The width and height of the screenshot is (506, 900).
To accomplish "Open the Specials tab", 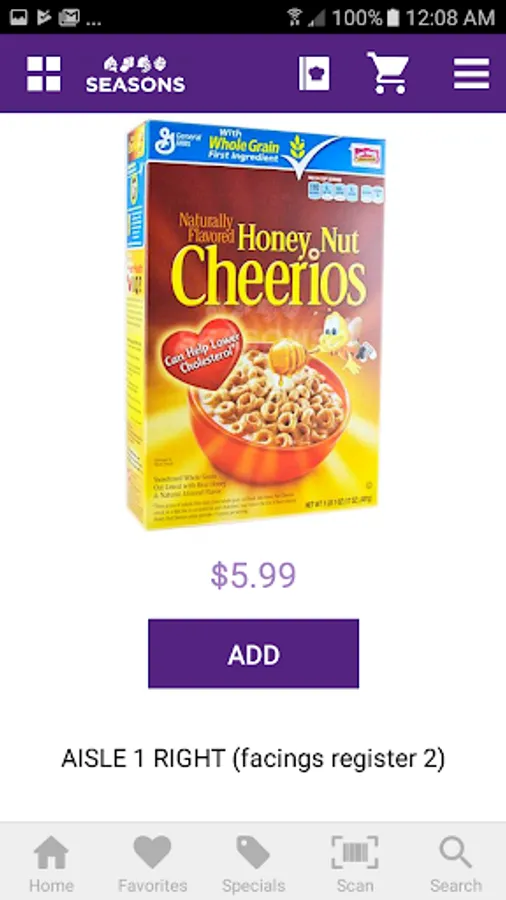I will coord(254,864).
